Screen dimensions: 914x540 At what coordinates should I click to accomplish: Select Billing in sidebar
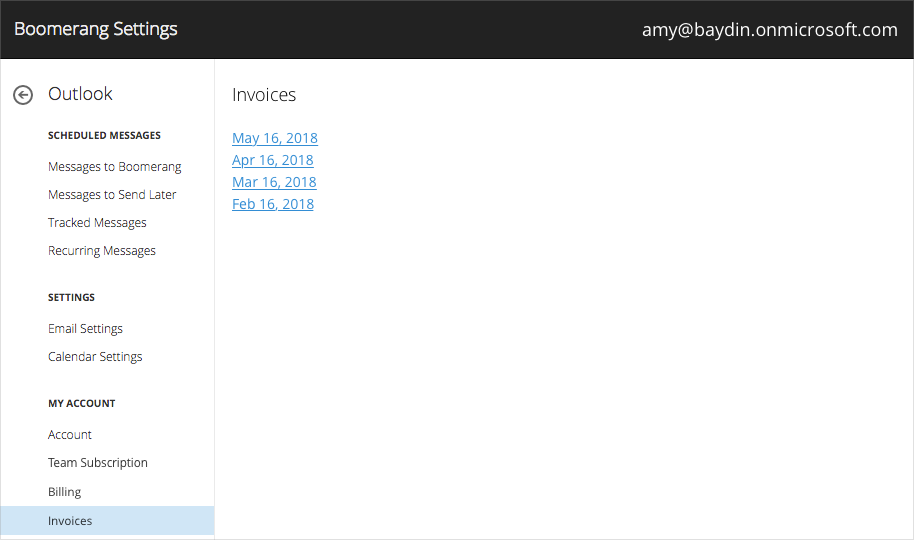[x=64, y=492]
